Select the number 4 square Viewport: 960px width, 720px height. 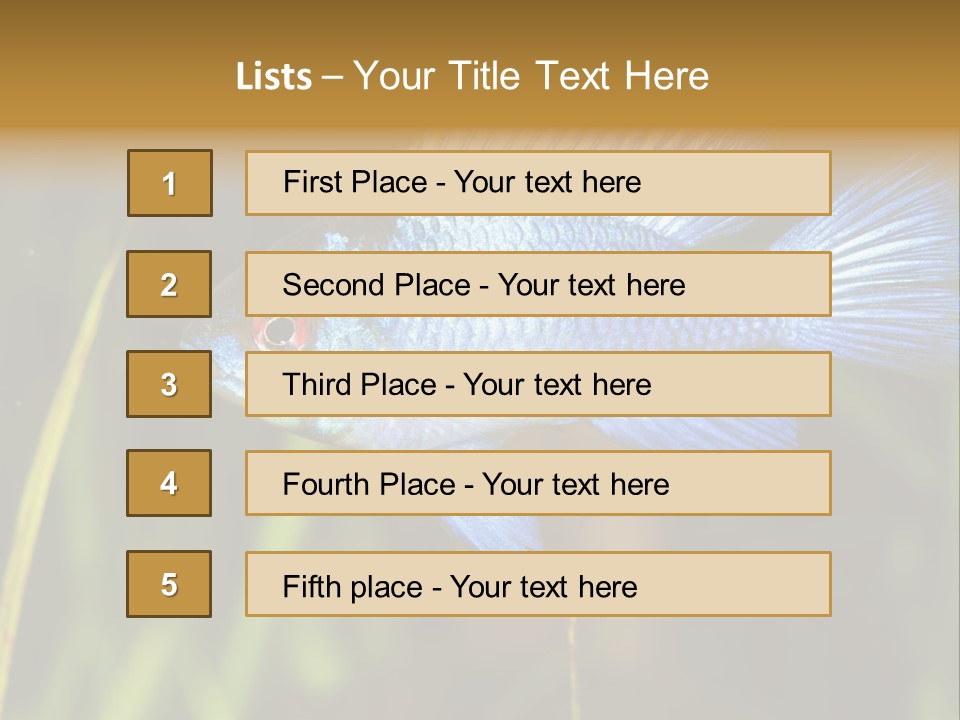(x=169, y=483)
